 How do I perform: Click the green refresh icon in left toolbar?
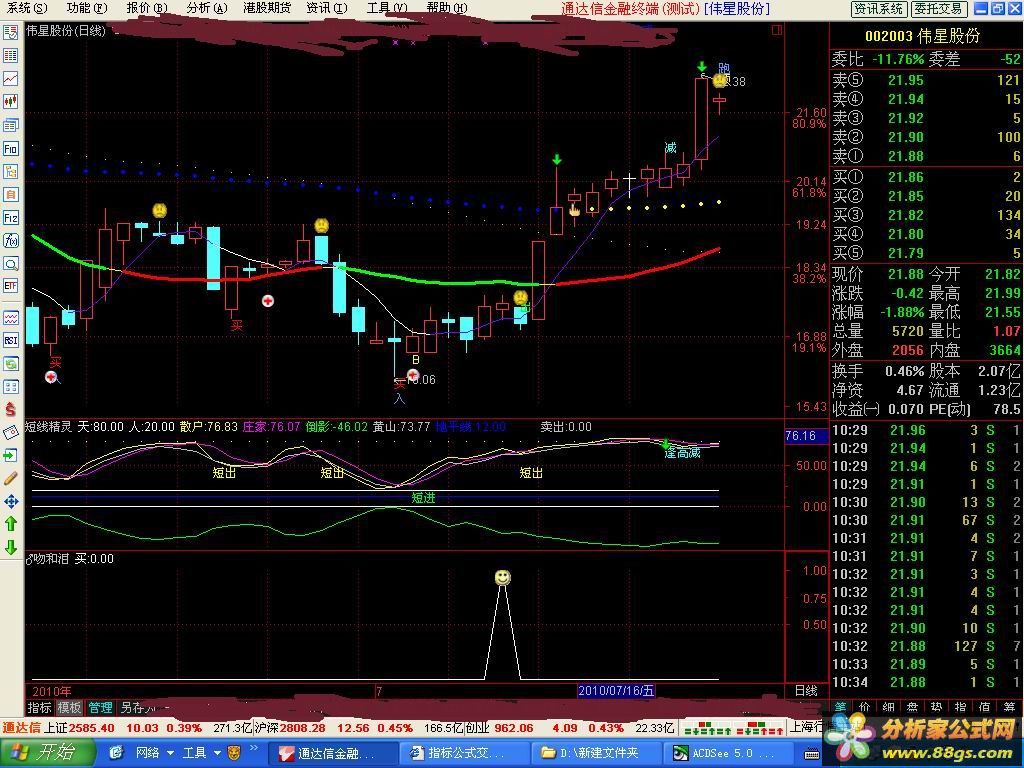click(x=10, y=364)
